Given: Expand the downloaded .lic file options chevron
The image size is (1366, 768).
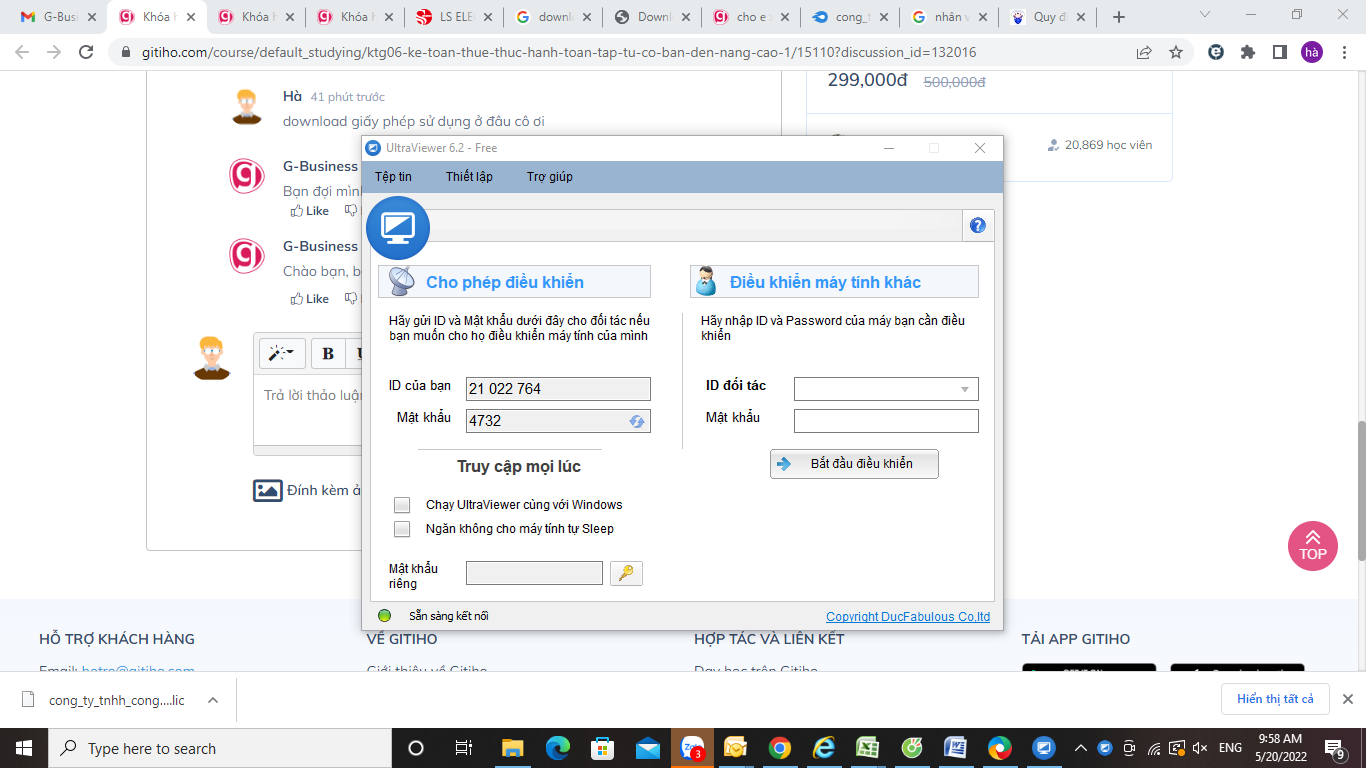Looking at the screenshot, I should point(213,700).
